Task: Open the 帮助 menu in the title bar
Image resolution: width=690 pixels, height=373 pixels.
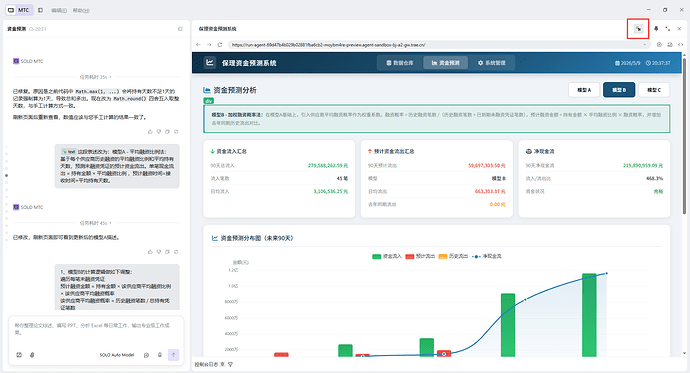Action: point(81,10)
